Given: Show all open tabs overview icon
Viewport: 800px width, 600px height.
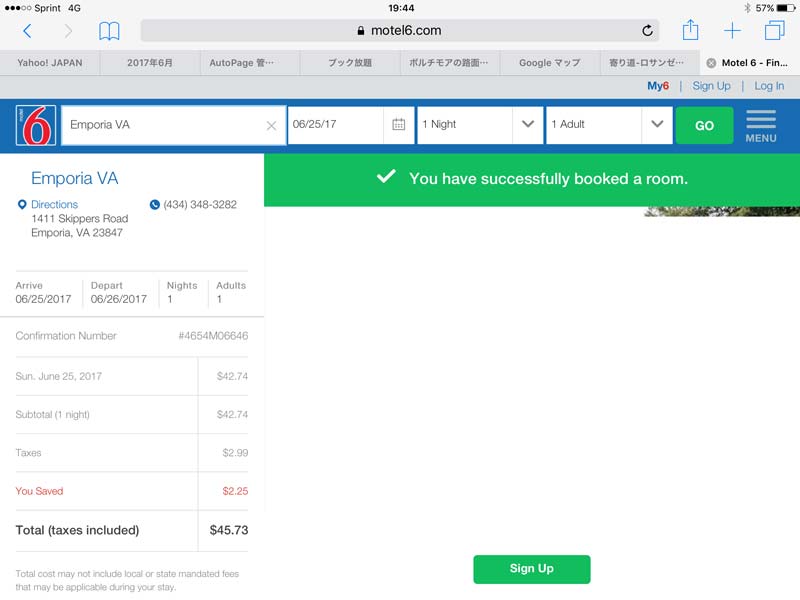Looking at the screenshot, I should [x=774, y=30].
